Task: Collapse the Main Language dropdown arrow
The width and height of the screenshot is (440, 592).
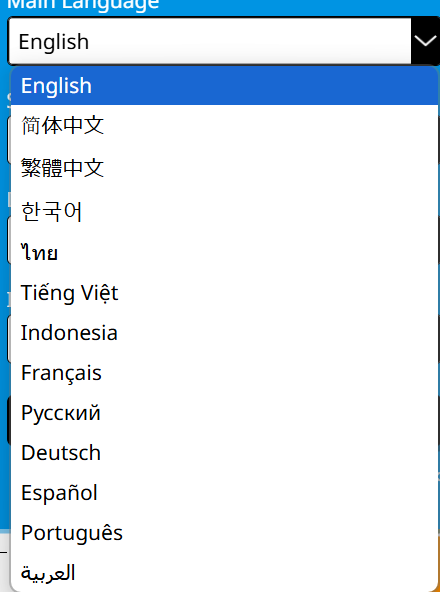Action: pyautogui.click(x=425, y=41)
